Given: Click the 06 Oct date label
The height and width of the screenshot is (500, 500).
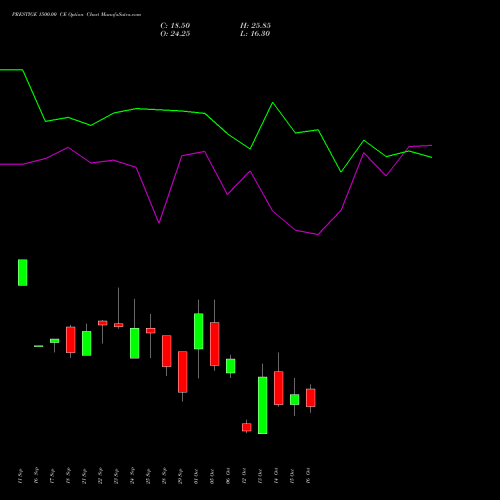Looking at the screenshot, I should pos(228,476).
